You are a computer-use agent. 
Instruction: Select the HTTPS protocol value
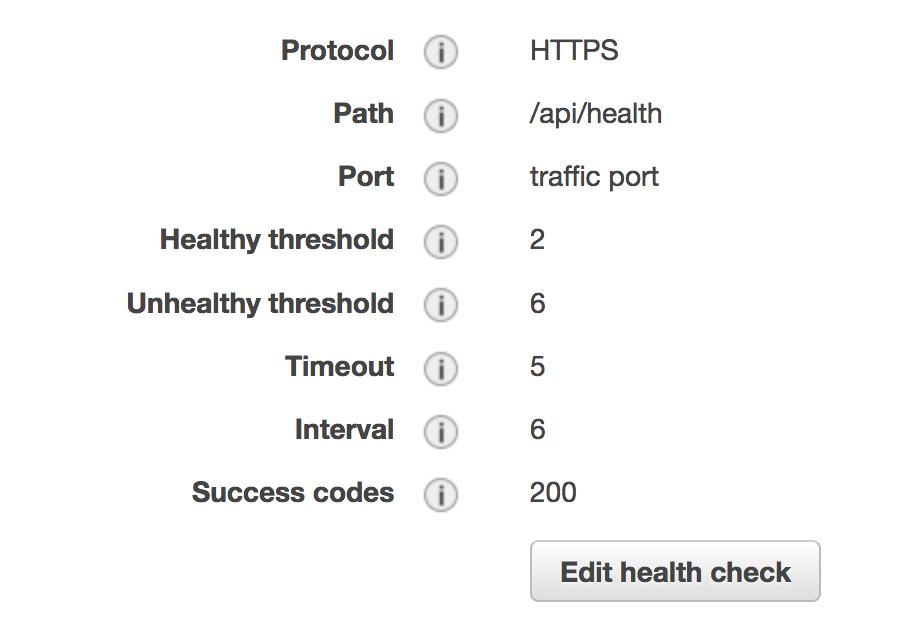pyautogui.click(x=574, y=51)
